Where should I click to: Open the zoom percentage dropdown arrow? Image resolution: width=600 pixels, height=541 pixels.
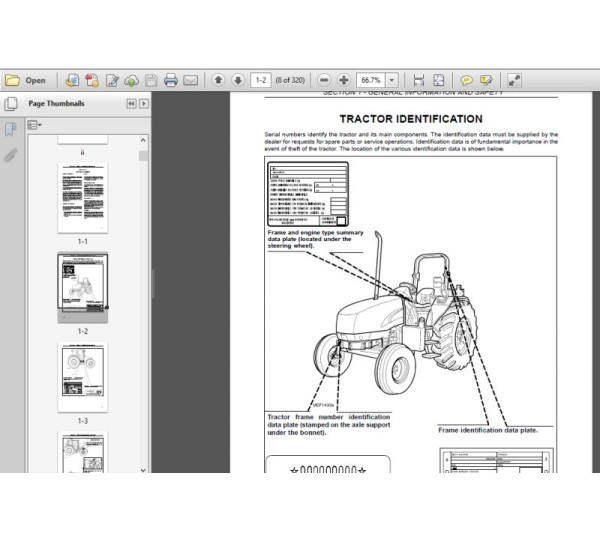point(392,80)
